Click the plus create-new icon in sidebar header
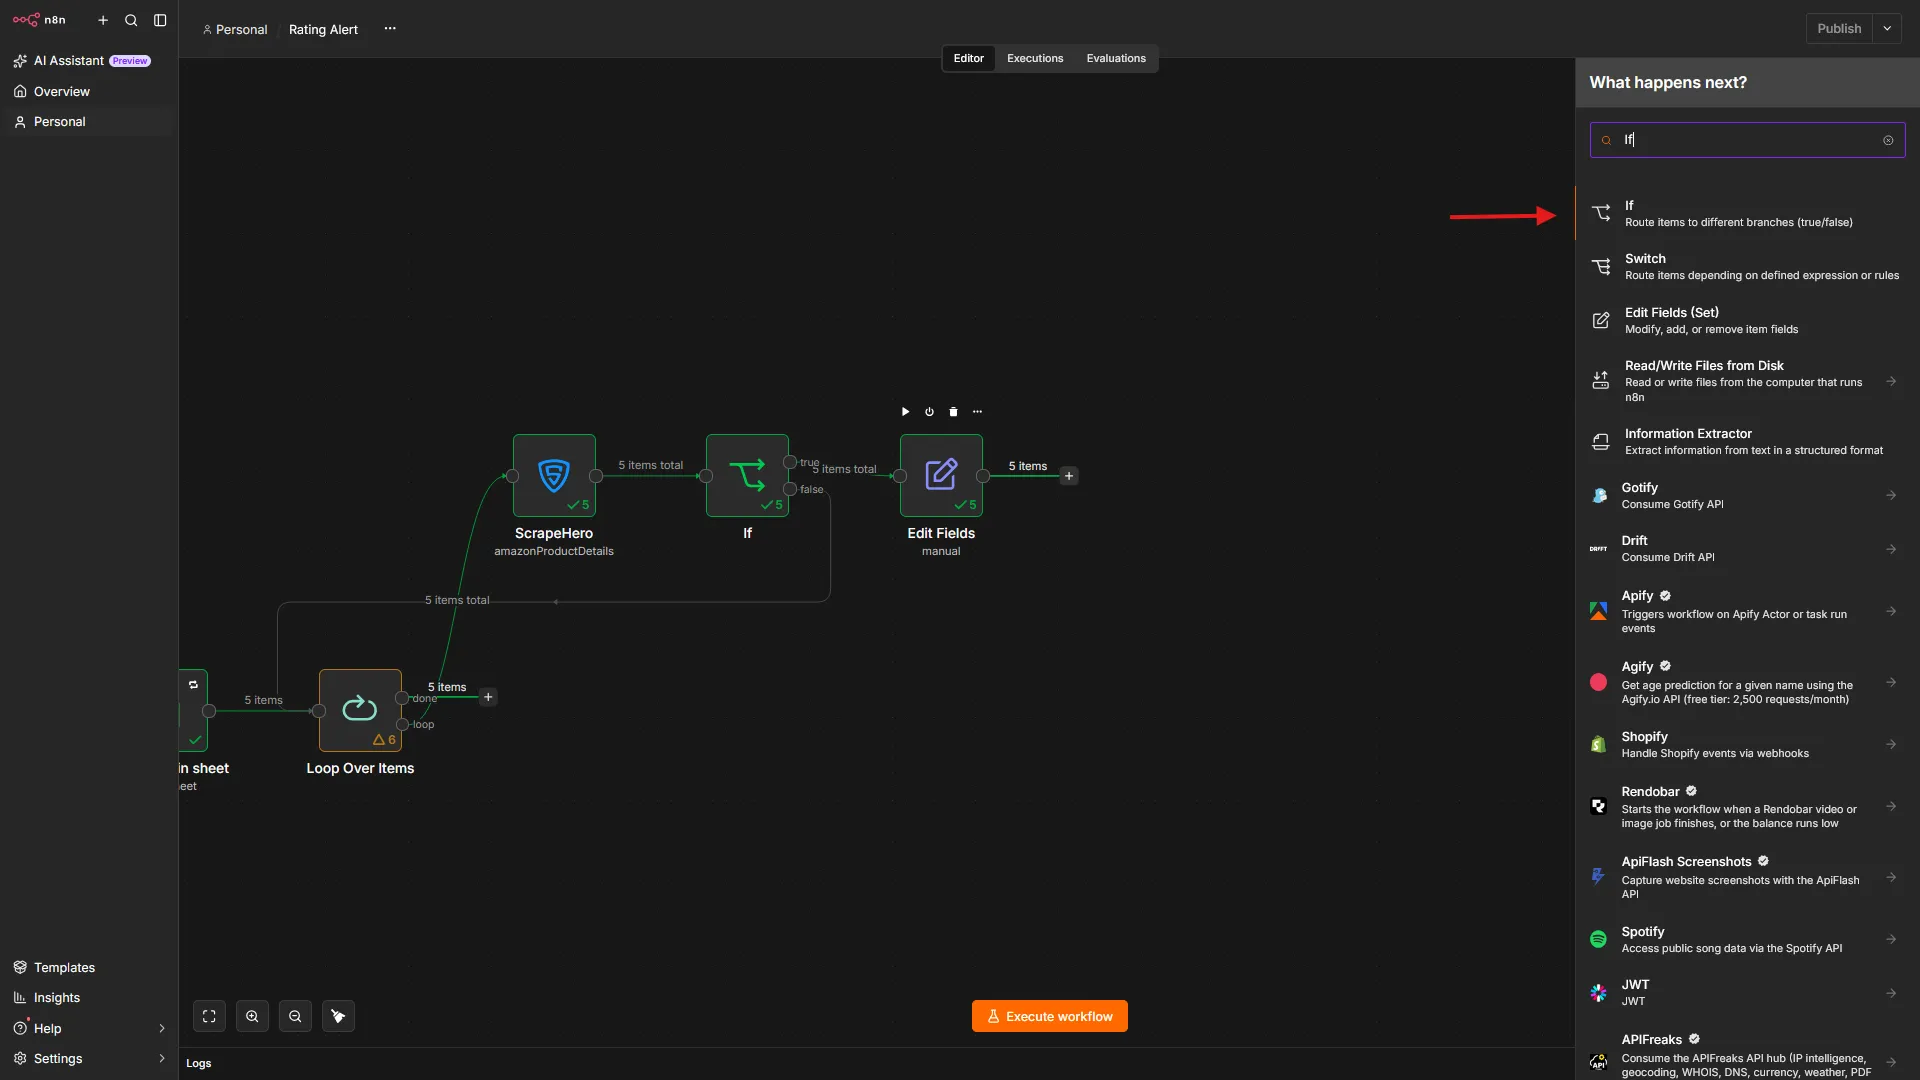Screen dimensions: 1920x1080 (x=103, y=20)
